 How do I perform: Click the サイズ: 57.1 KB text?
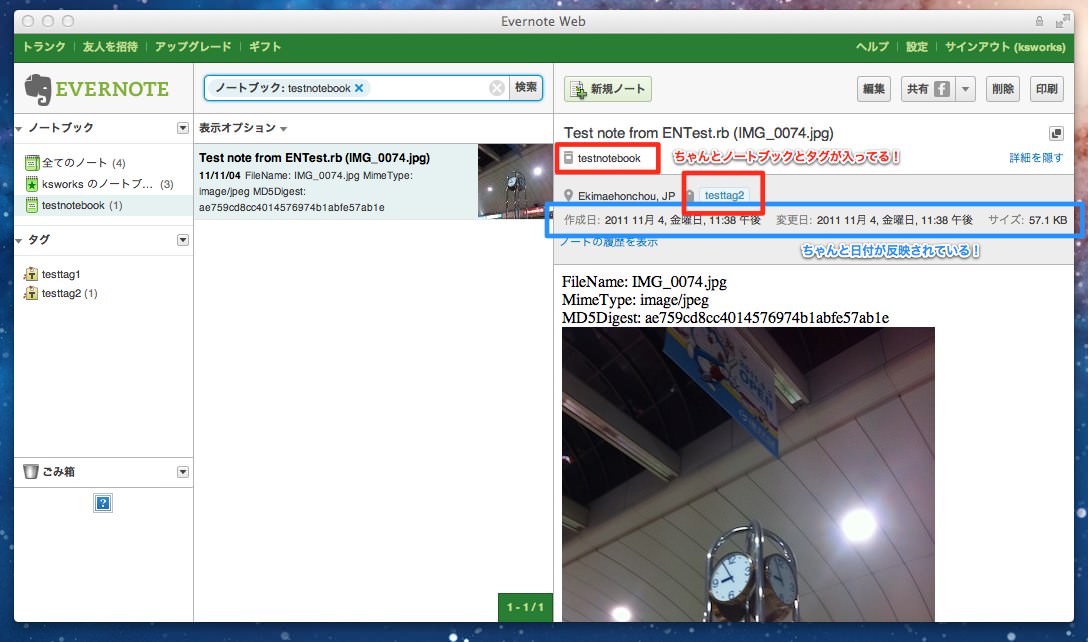(x=1028, y=220)
